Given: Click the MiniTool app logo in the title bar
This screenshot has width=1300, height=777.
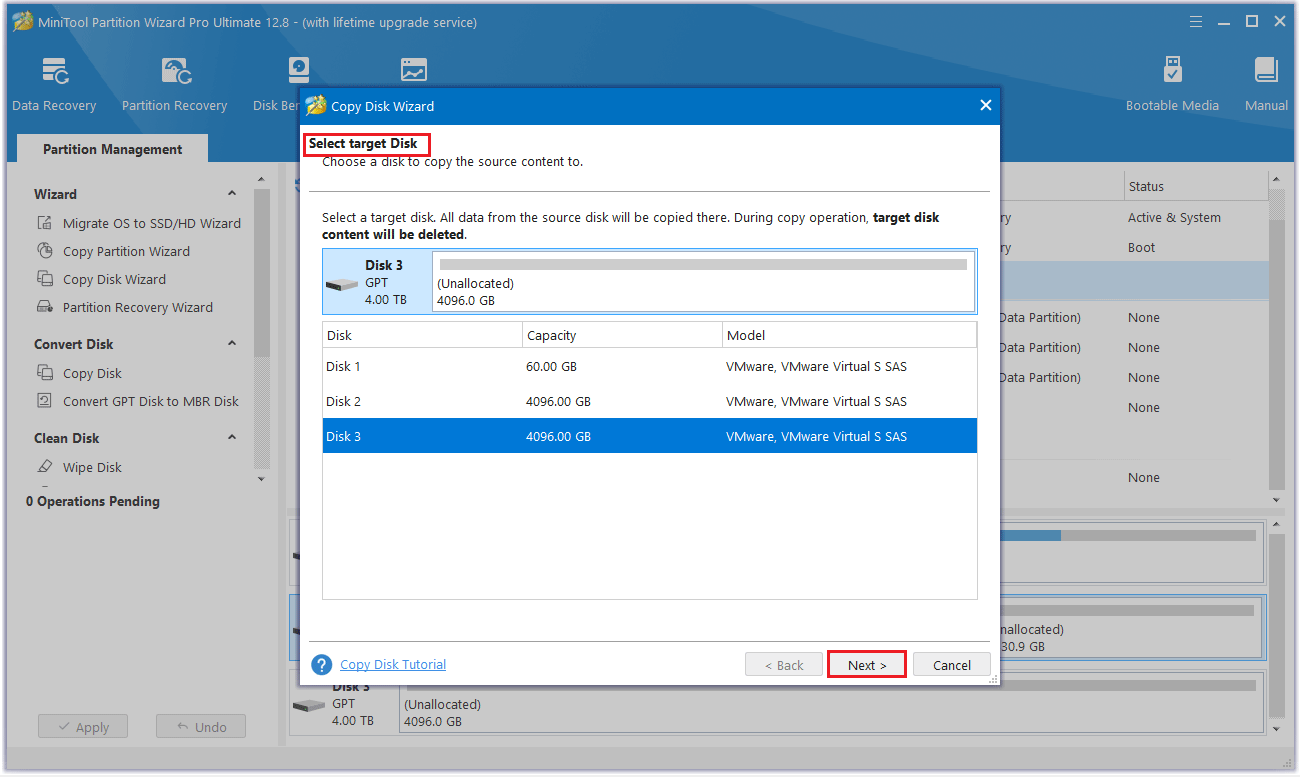Looking at the screenshot, I should 22,21.
